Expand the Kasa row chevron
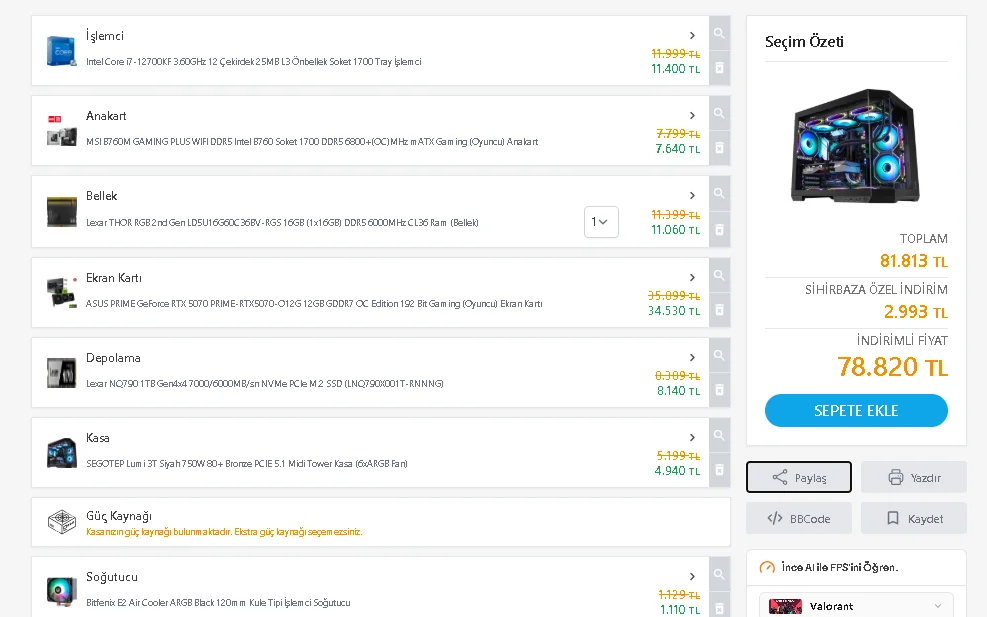 click(692, 437)
